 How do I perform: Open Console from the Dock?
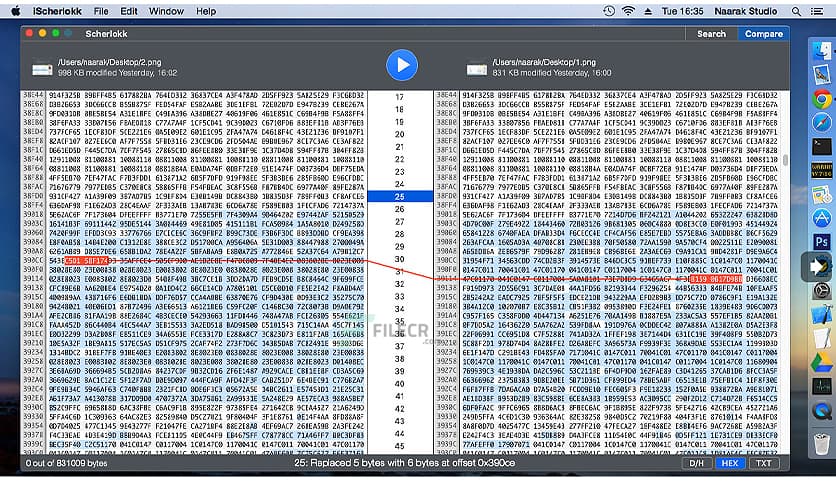click(822, 171)
